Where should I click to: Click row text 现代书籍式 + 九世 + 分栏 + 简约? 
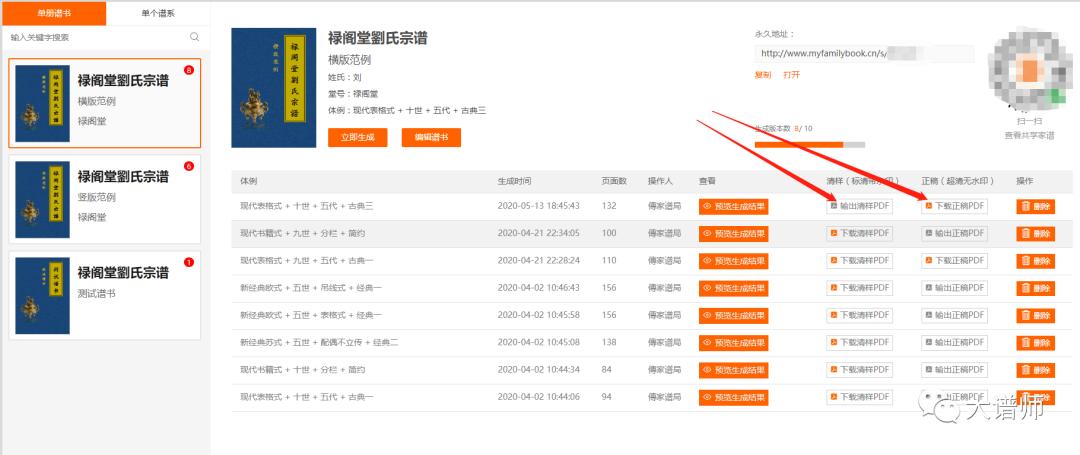(302, 234)
